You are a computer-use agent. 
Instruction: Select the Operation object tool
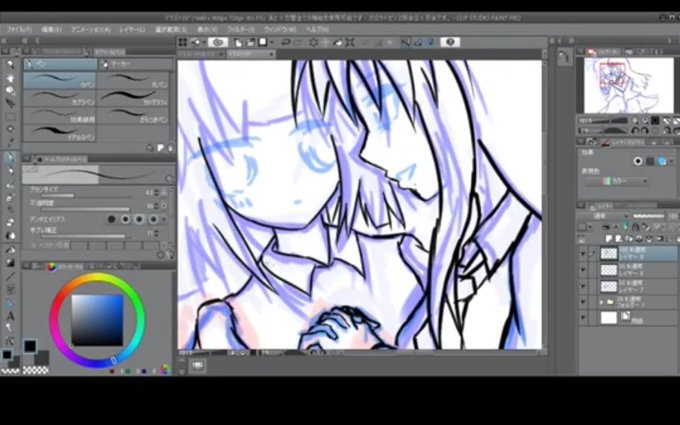[x=10, y=90]
